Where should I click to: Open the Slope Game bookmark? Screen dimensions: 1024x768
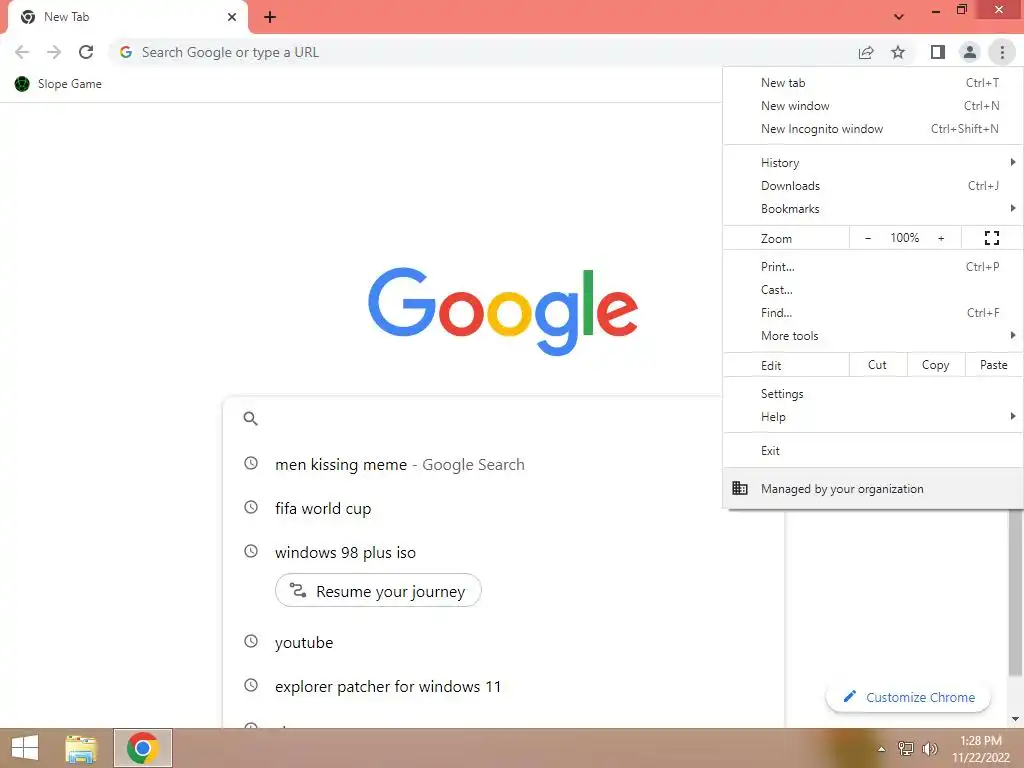(58, 84)
